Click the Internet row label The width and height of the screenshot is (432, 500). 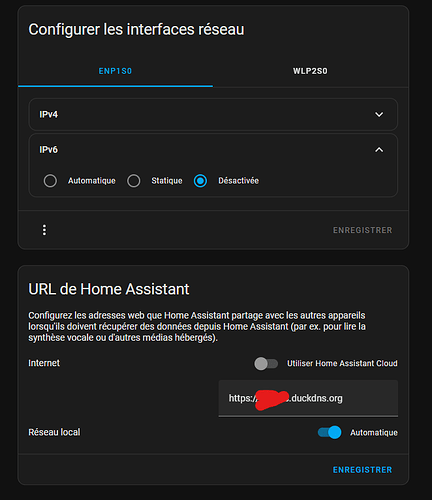pyautogui.click(x=44, y=363)
